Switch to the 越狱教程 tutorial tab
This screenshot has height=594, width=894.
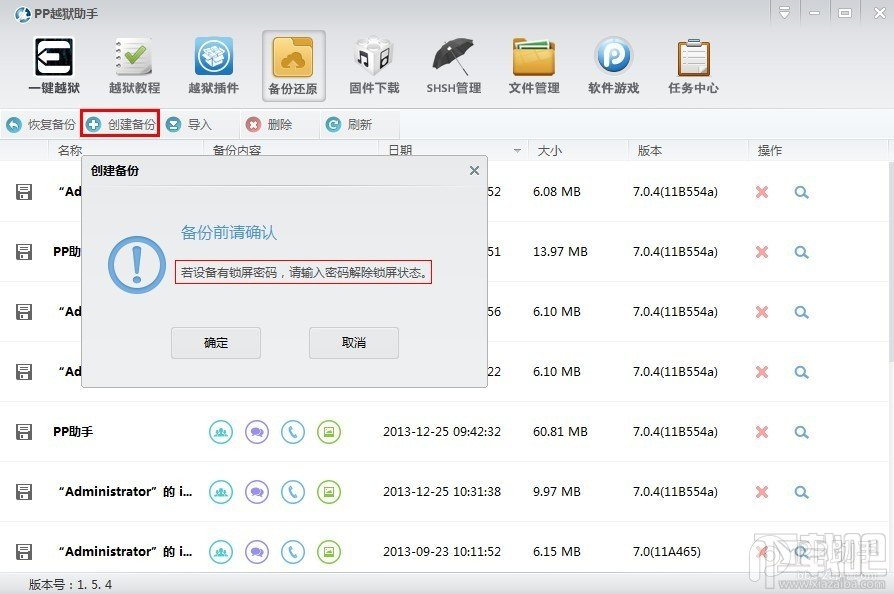134,65
